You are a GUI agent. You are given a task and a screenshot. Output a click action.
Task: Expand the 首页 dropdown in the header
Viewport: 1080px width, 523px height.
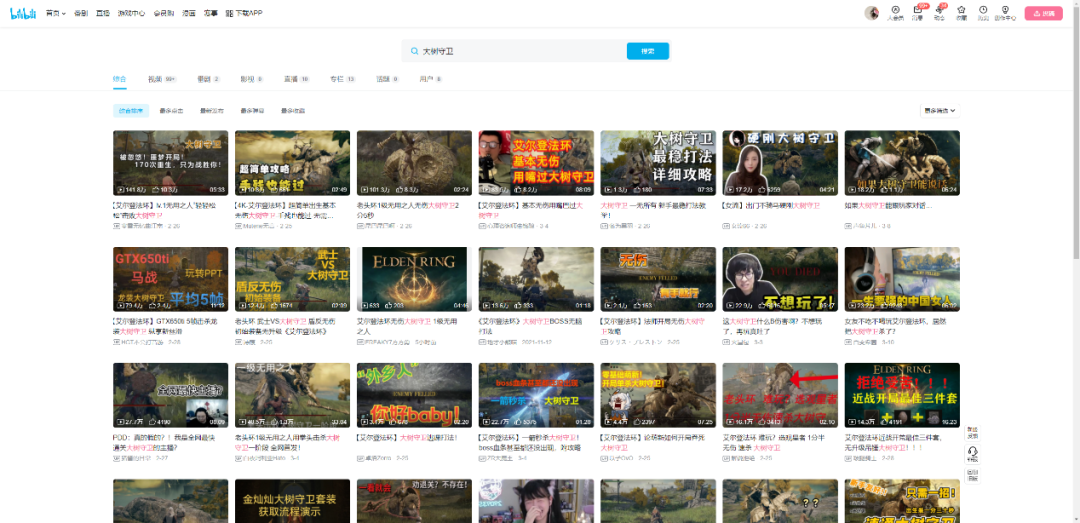pos(56,14)
